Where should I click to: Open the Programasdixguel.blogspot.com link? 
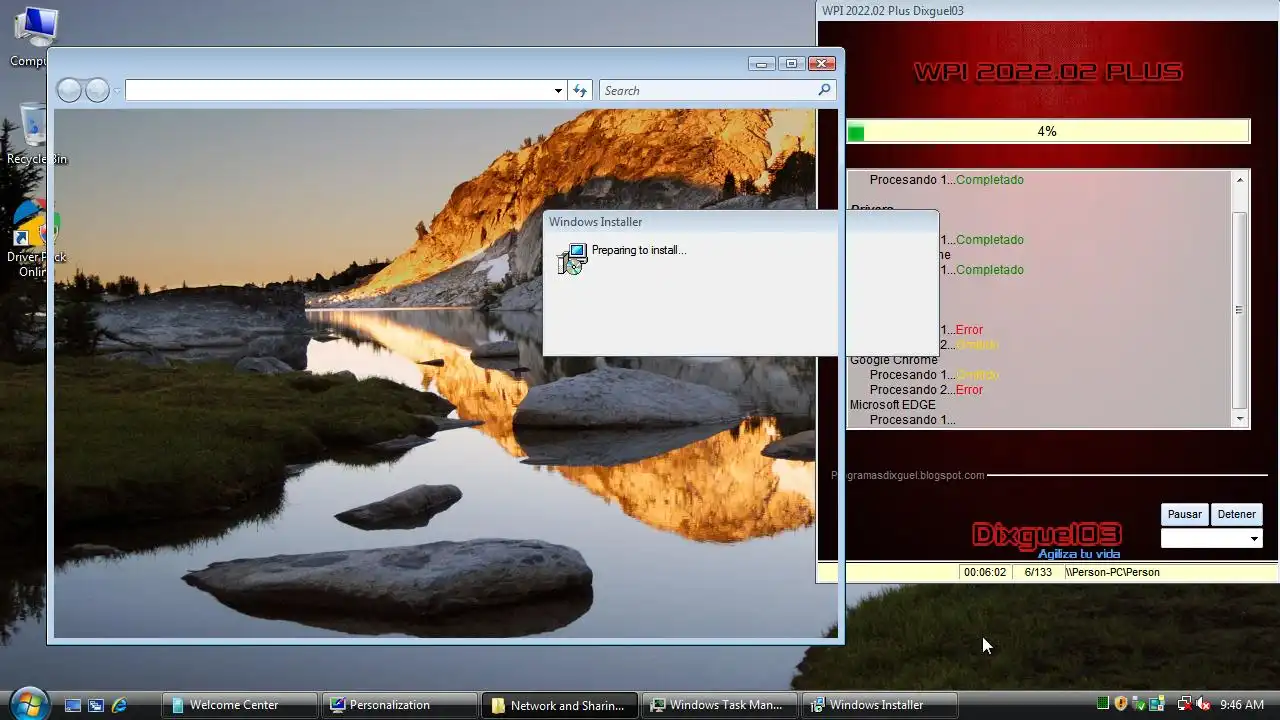pos(908,475)
